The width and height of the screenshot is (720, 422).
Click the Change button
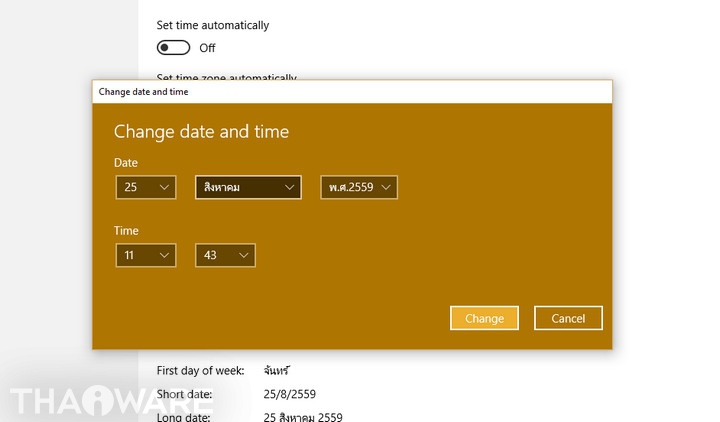tap(484, 318)
